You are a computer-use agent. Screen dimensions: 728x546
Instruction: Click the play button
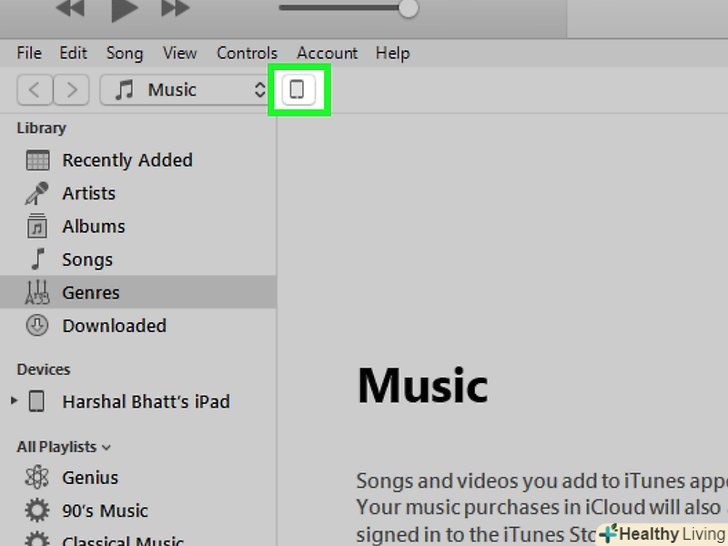(x=124, y=9)
